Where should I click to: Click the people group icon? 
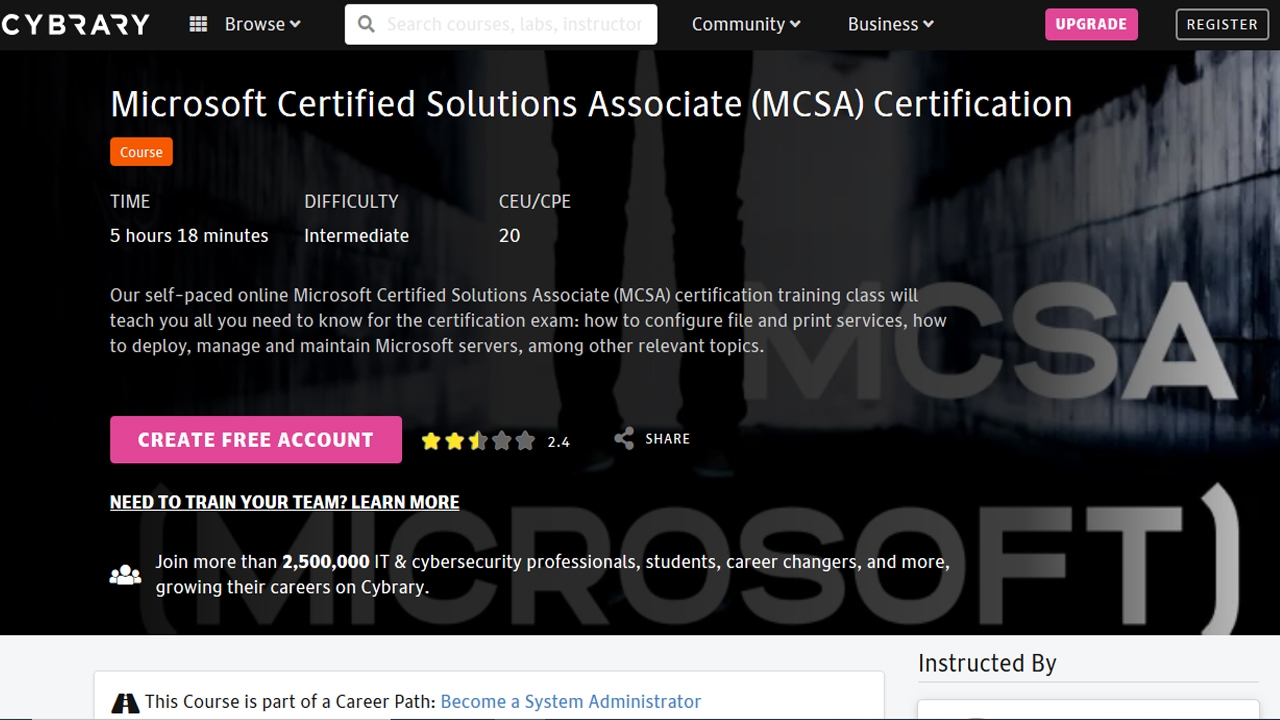tap(125, 575)
